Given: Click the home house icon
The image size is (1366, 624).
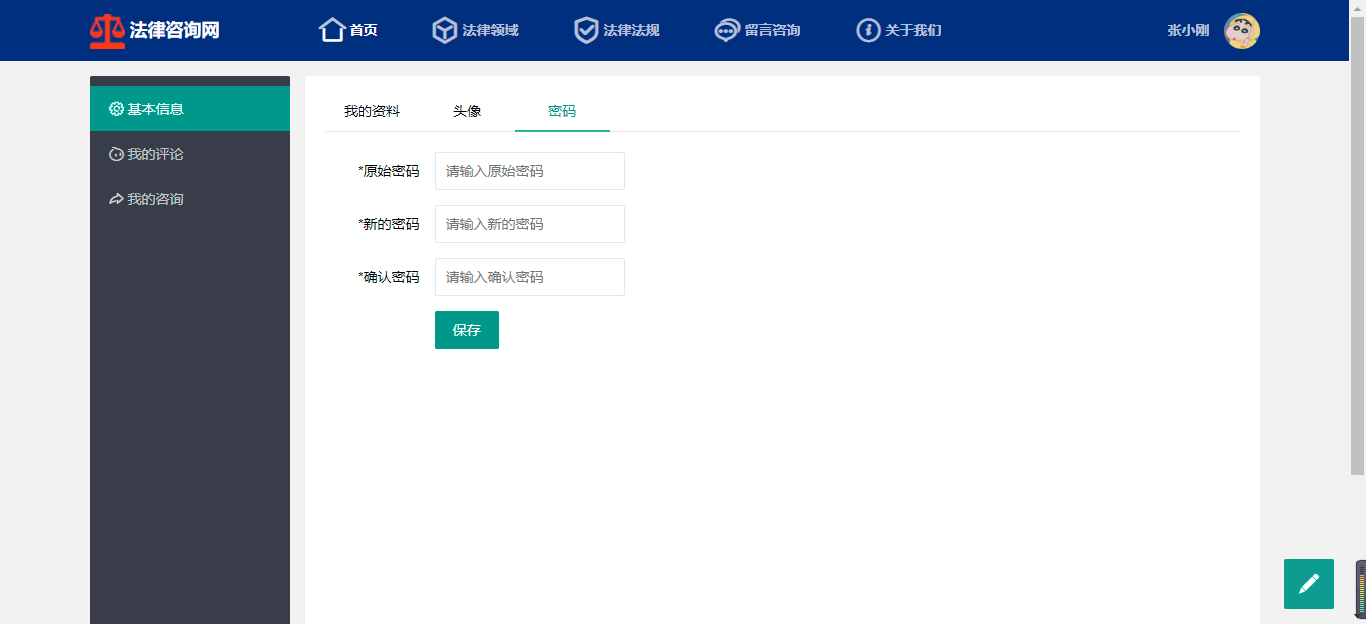Looking at the screenshot, I should (x=332, y=30).
